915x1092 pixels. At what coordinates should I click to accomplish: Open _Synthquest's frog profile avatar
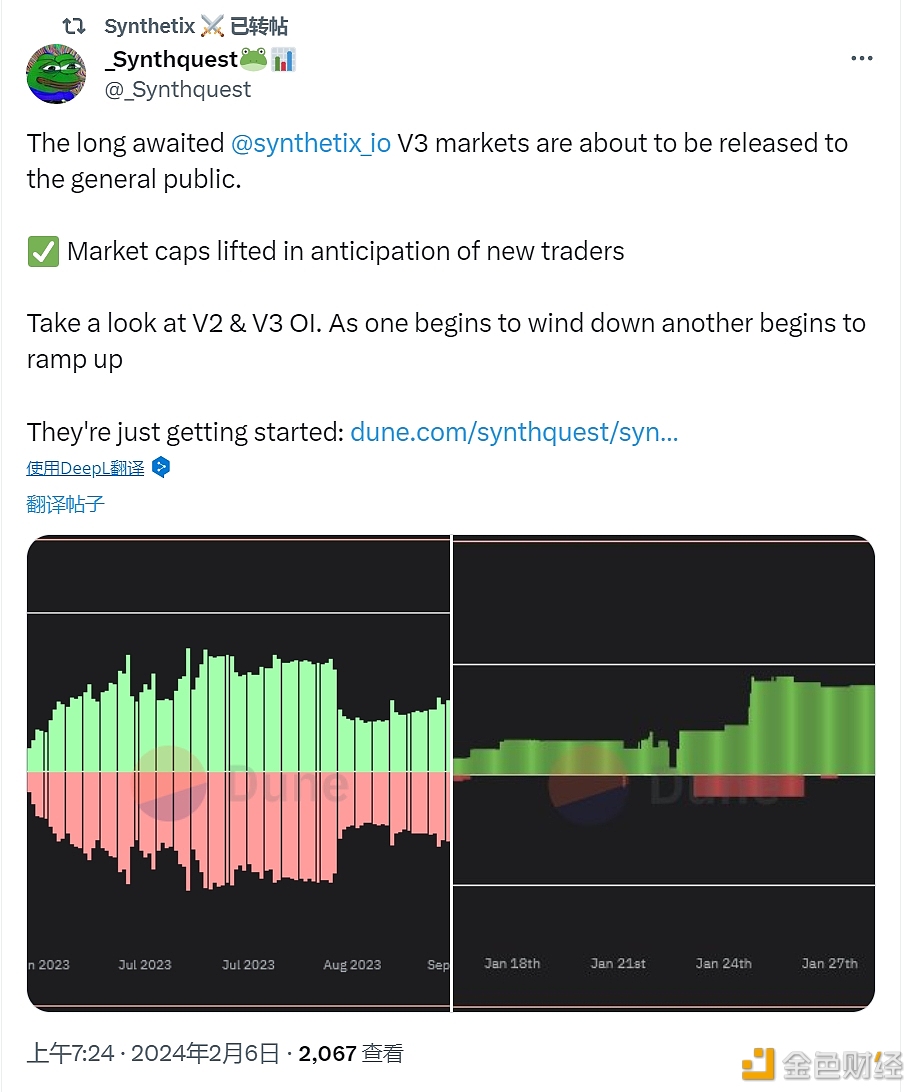tap(56, 74)
